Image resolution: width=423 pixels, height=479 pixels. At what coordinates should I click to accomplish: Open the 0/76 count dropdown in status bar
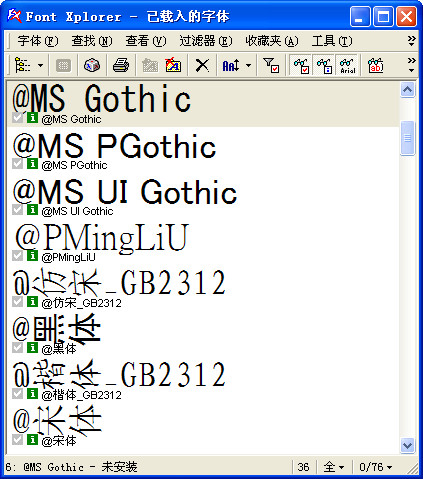(x=375, y=467)
